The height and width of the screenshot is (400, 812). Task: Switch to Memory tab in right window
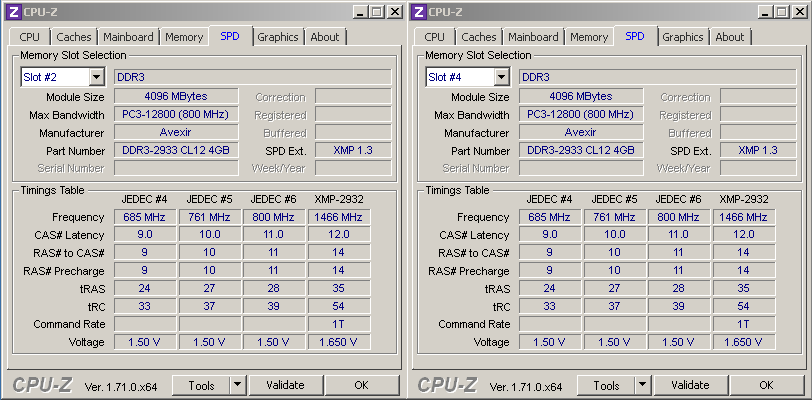point(589,37)
